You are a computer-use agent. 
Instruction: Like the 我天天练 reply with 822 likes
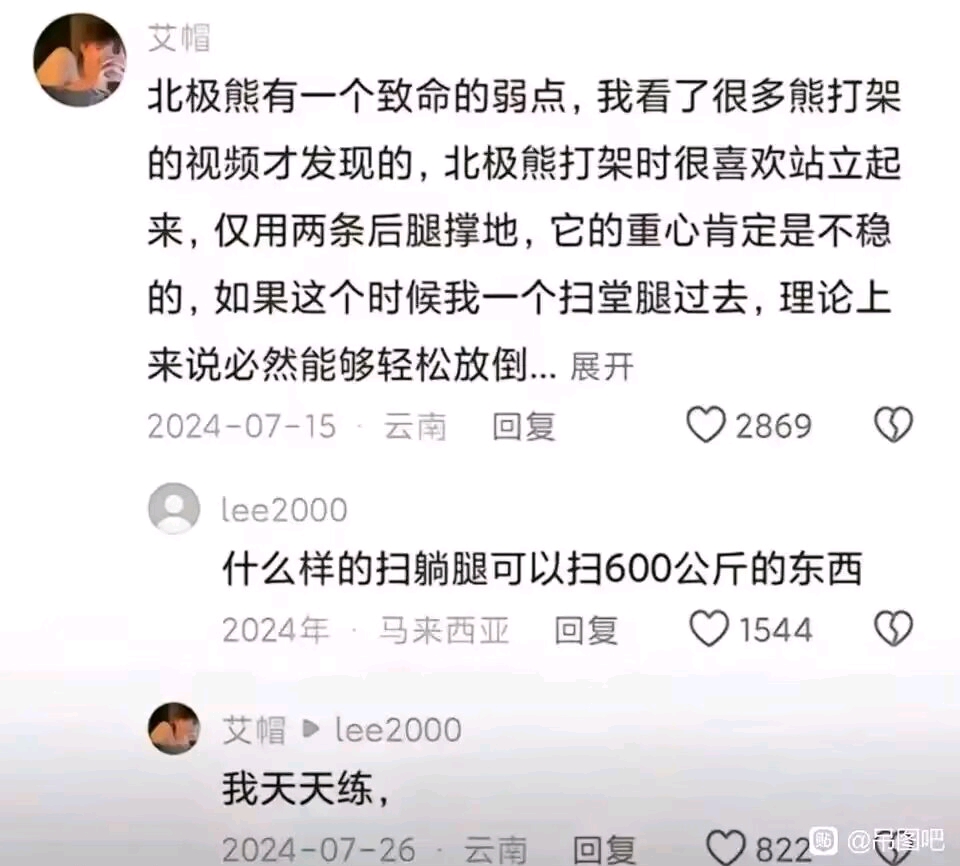726,848
